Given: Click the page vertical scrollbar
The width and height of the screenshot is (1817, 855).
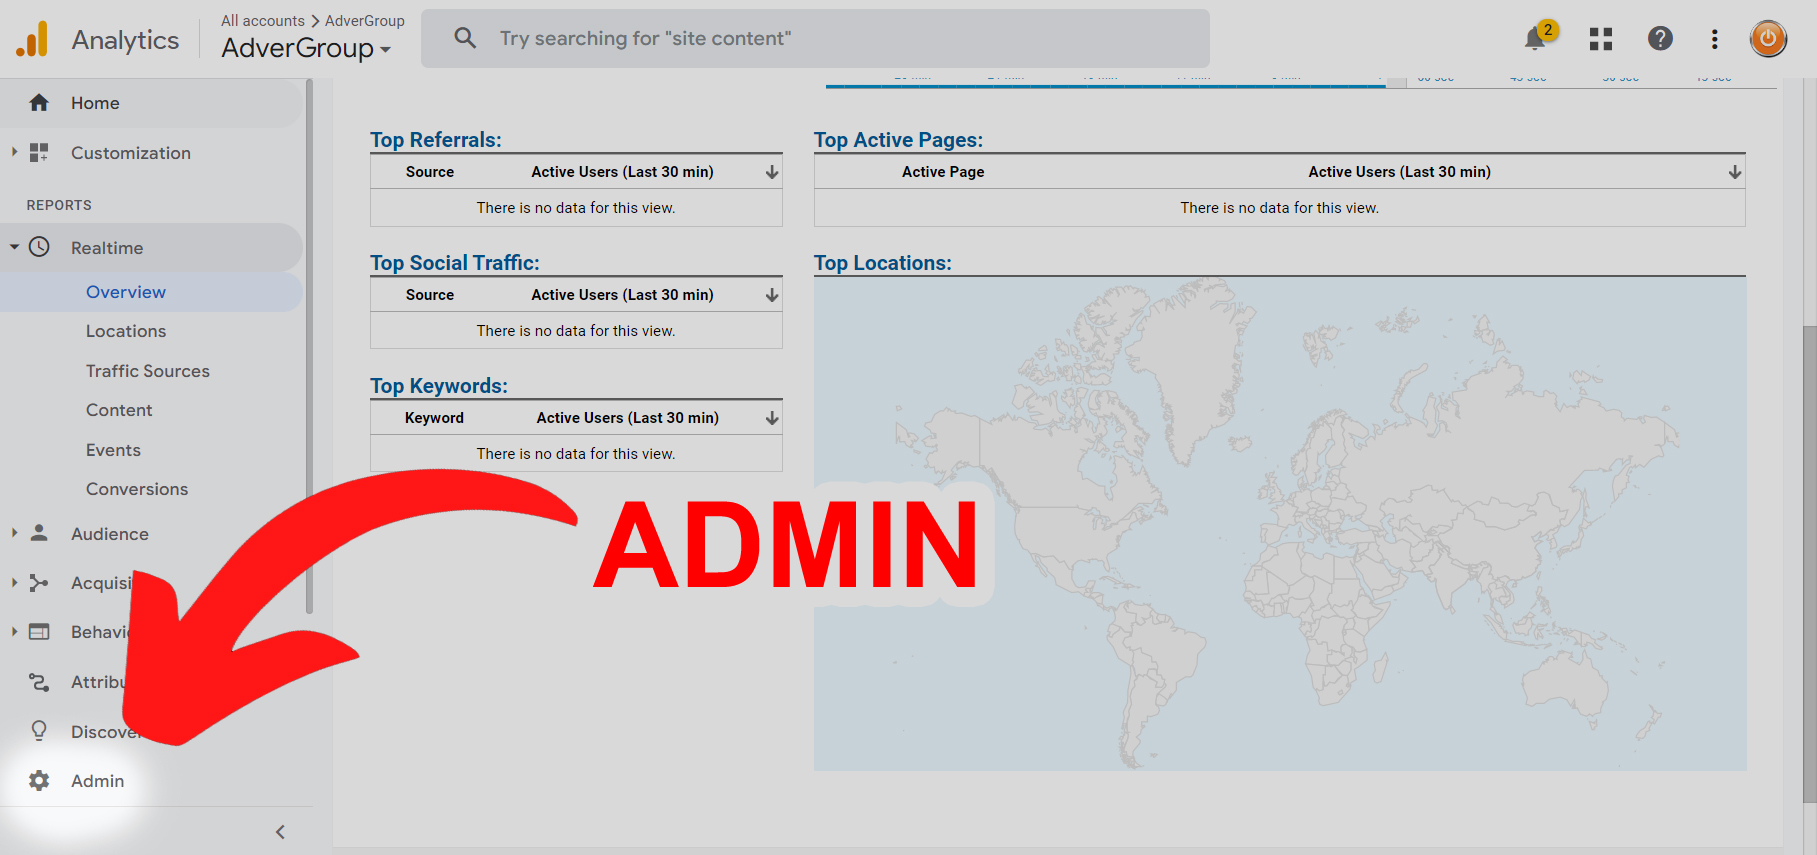Looking at the screenshot, I should [x=1809, y=563].
